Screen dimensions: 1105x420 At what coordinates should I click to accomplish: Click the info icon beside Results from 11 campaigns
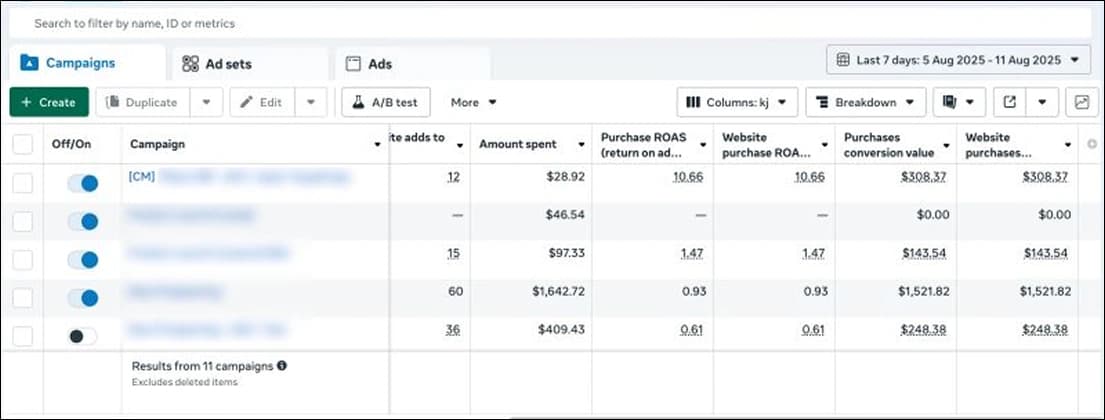[282, 366]
